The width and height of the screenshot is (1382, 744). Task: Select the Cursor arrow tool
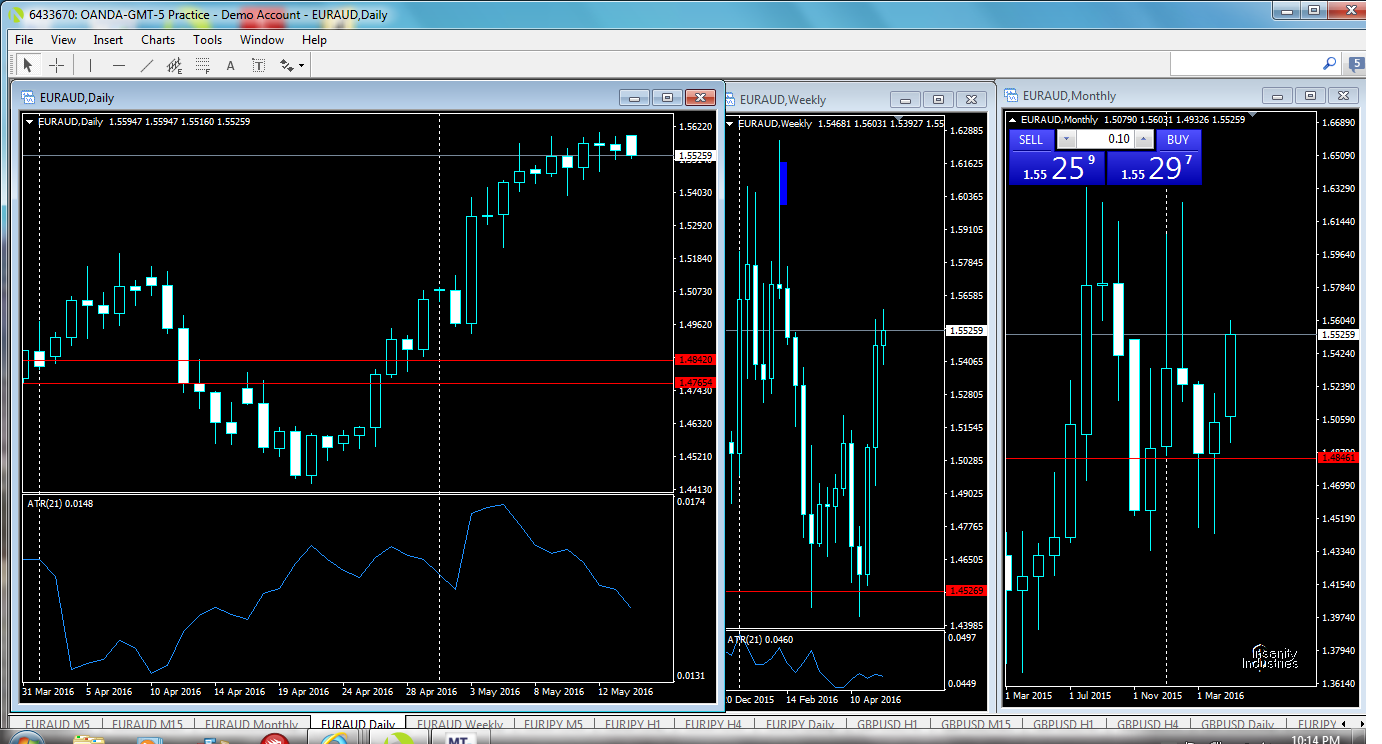point(28,65)
